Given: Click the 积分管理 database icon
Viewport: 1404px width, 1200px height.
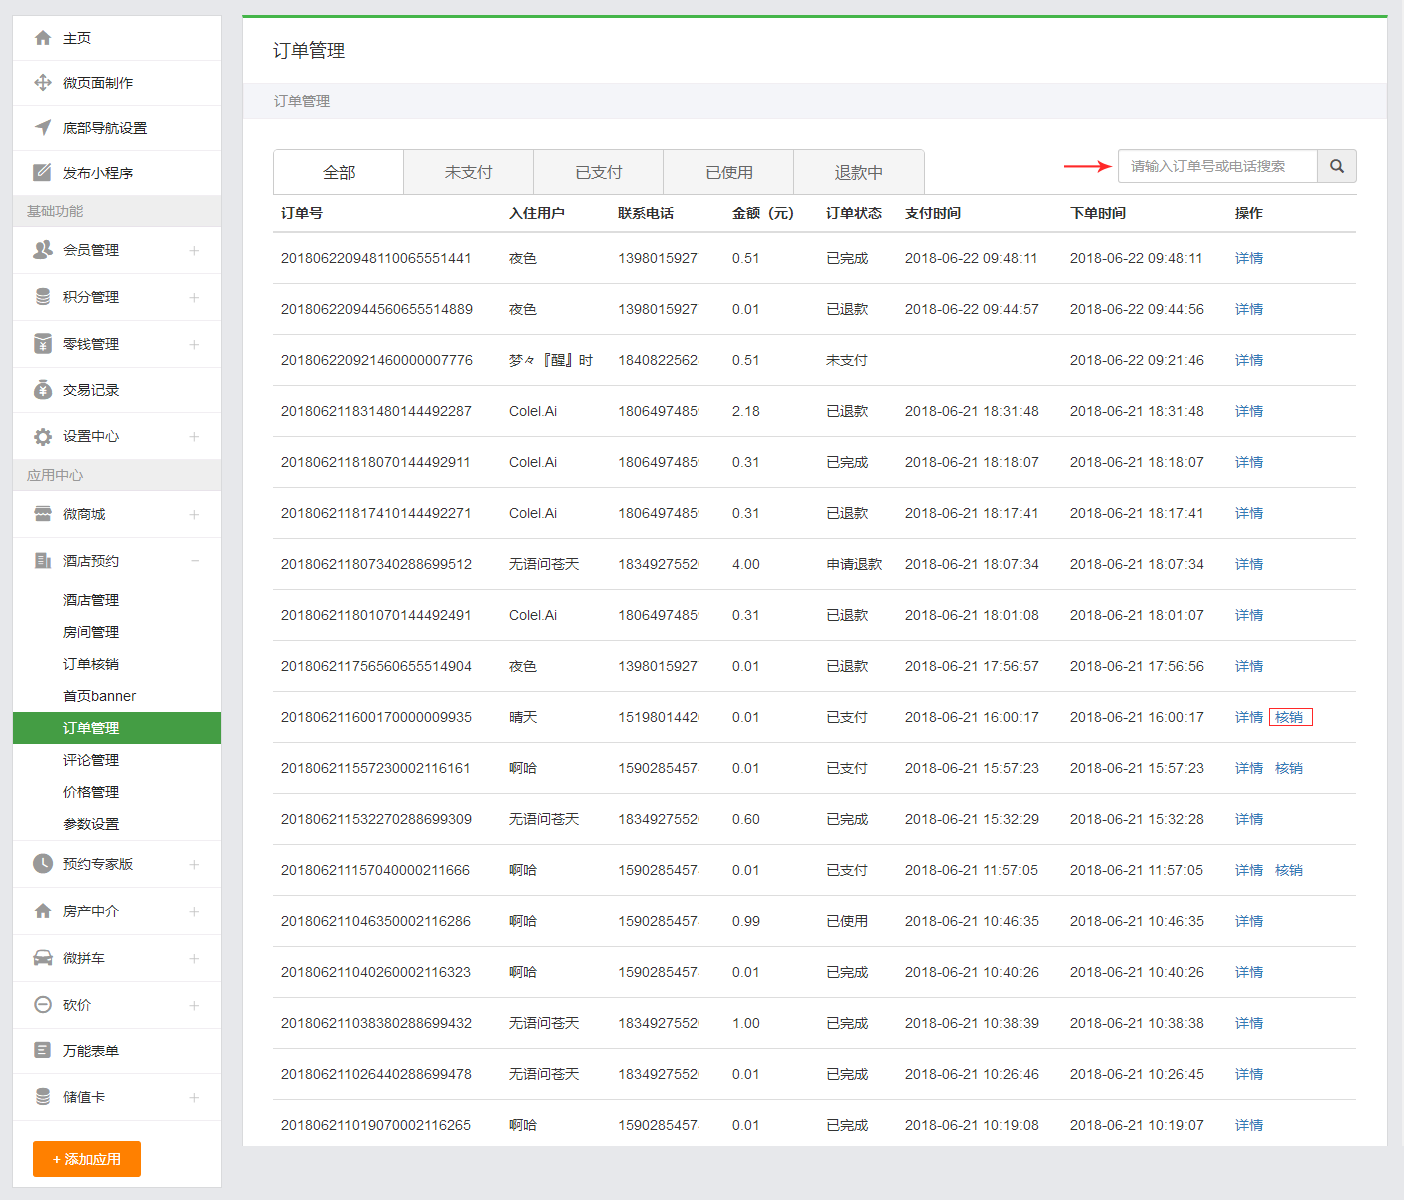Looking at the screenshot, I should point(43,297).
